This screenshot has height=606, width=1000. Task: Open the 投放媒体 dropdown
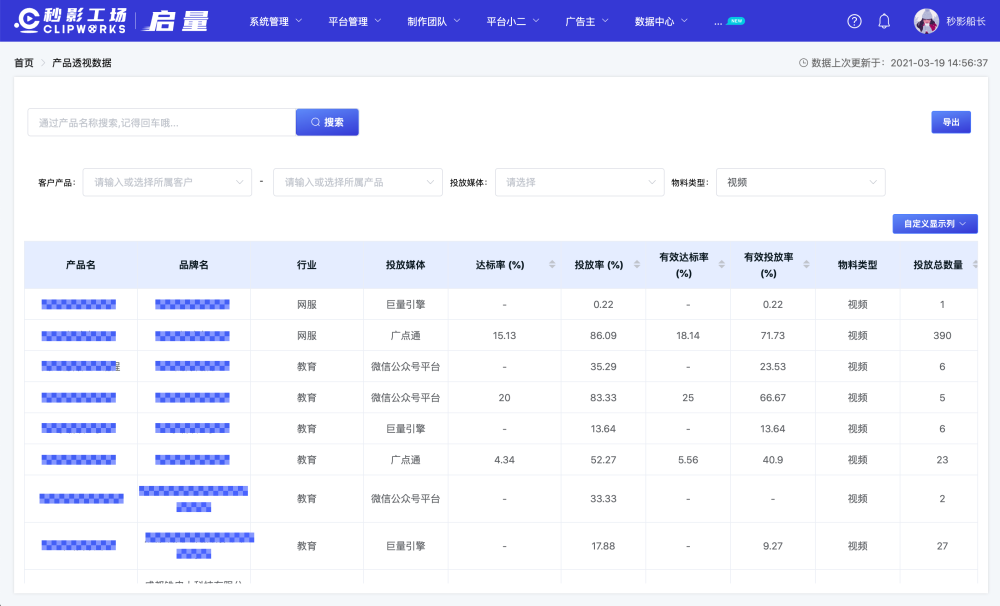coord(580,182)
